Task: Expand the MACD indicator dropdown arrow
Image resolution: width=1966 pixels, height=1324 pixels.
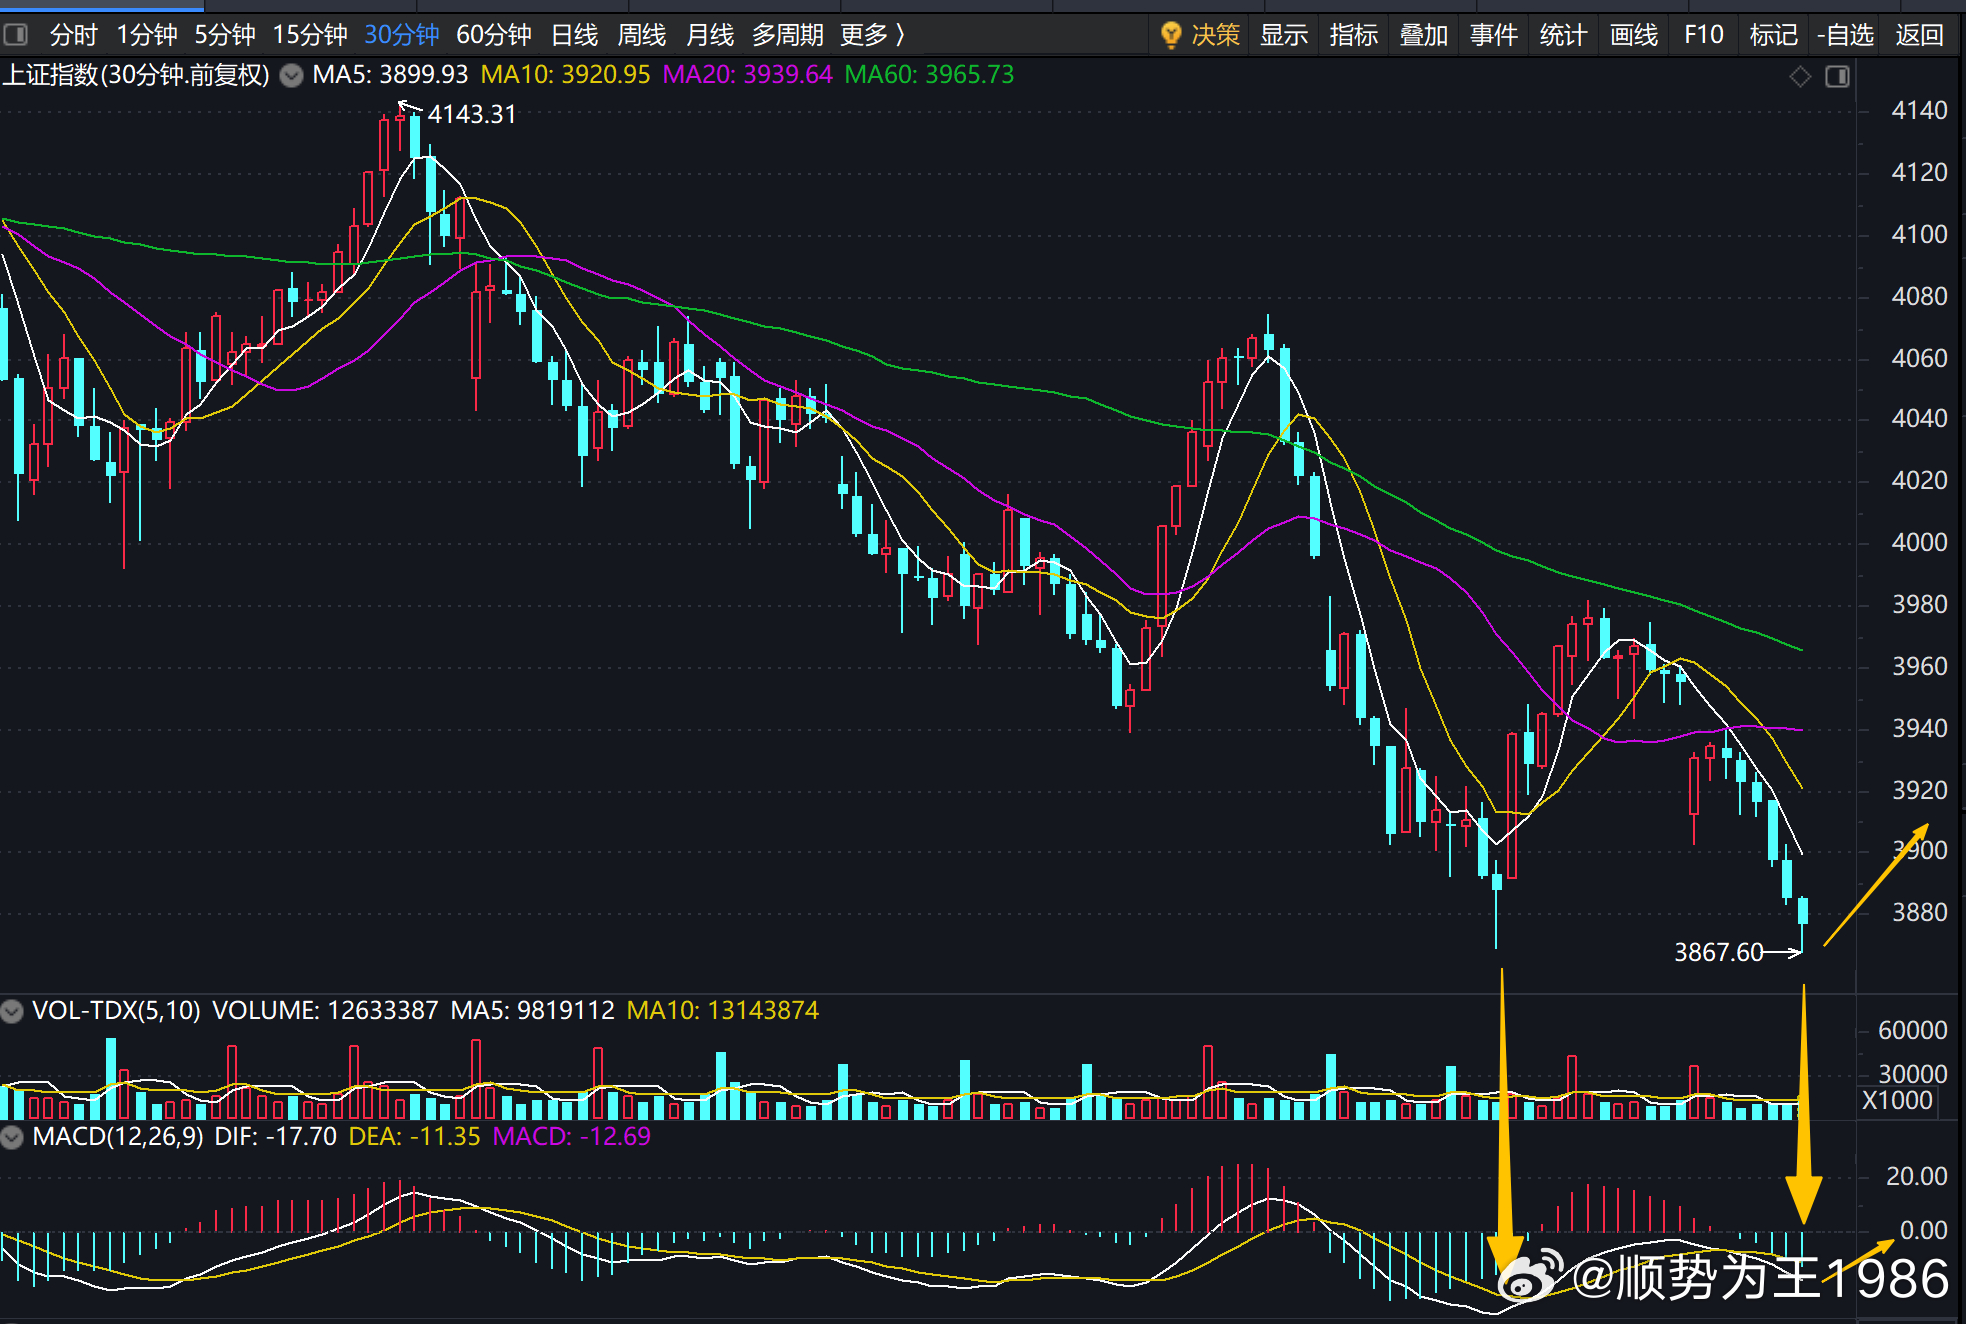Action: [12, 1137]
